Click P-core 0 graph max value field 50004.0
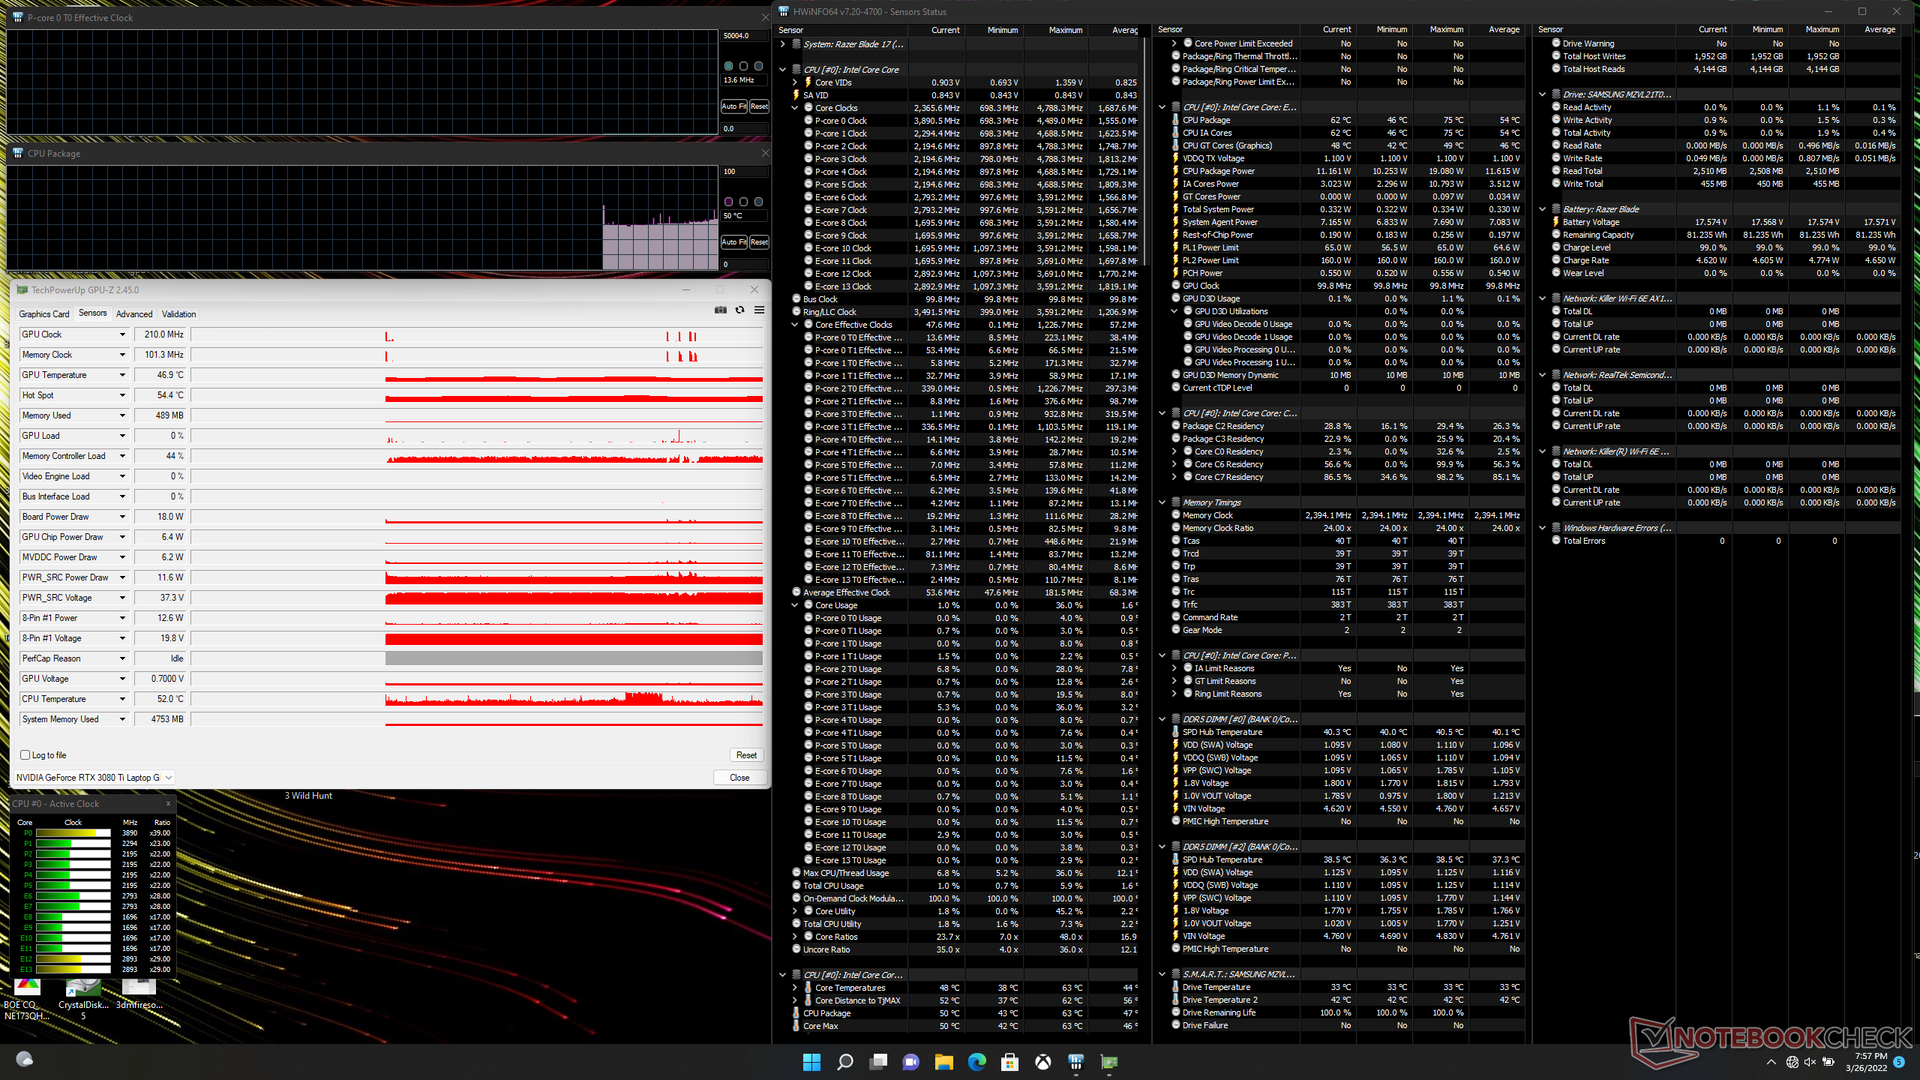 745,36
